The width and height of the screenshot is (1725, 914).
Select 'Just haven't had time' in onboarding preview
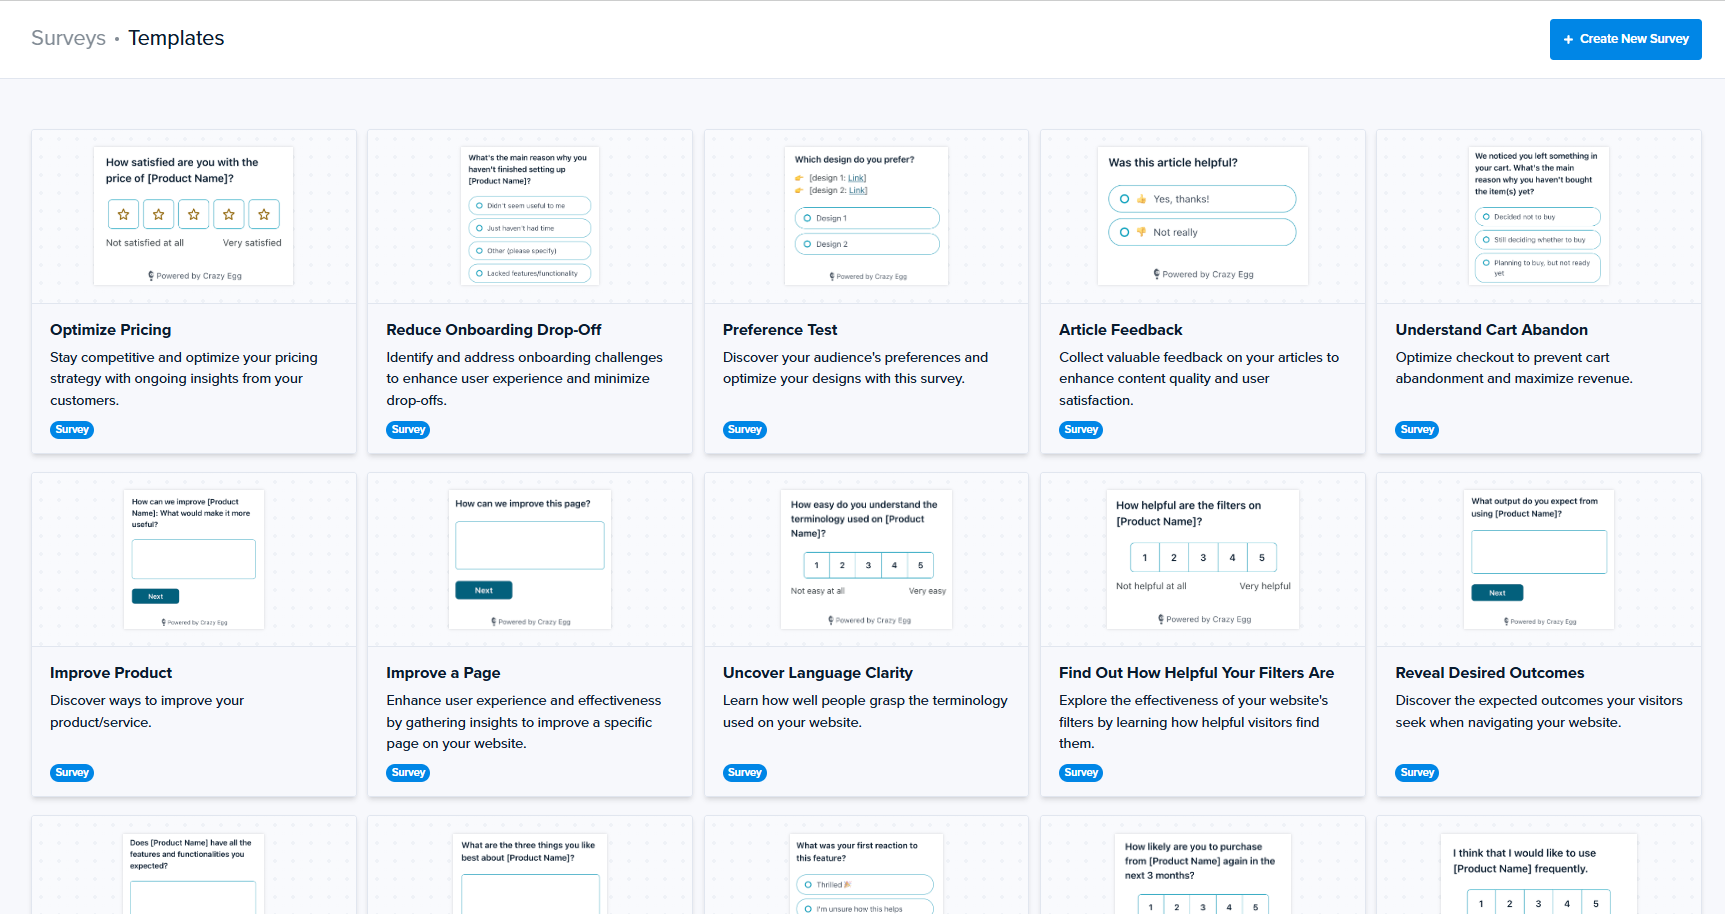[x=530, y=228]
